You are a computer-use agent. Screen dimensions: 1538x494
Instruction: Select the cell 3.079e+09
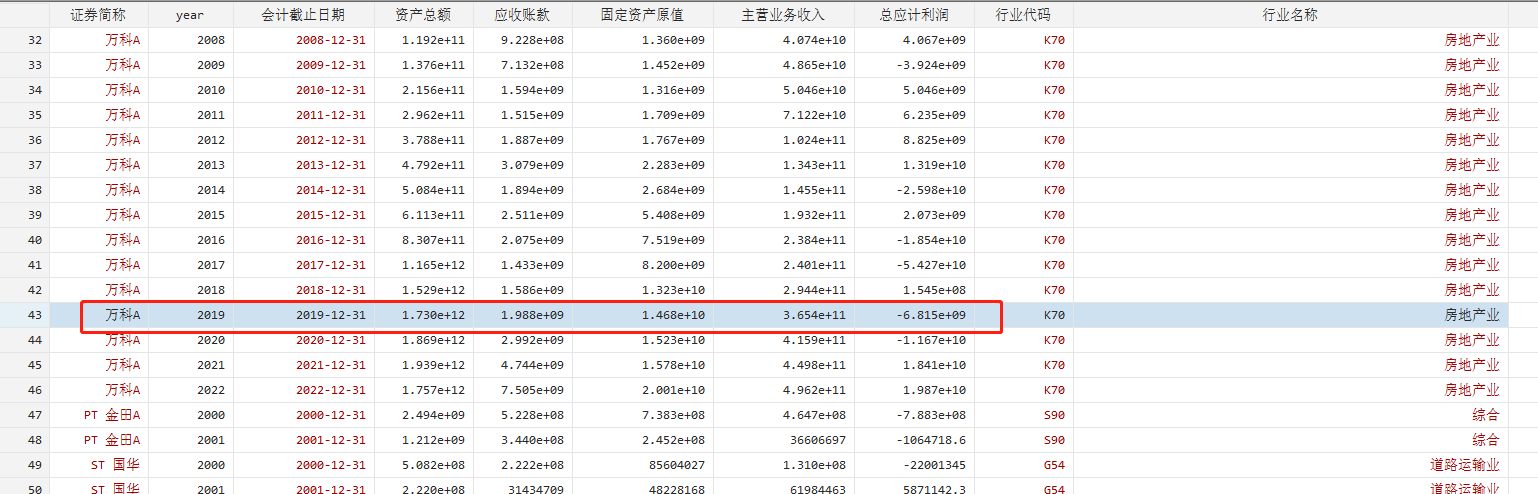click(x=532, y=165)
